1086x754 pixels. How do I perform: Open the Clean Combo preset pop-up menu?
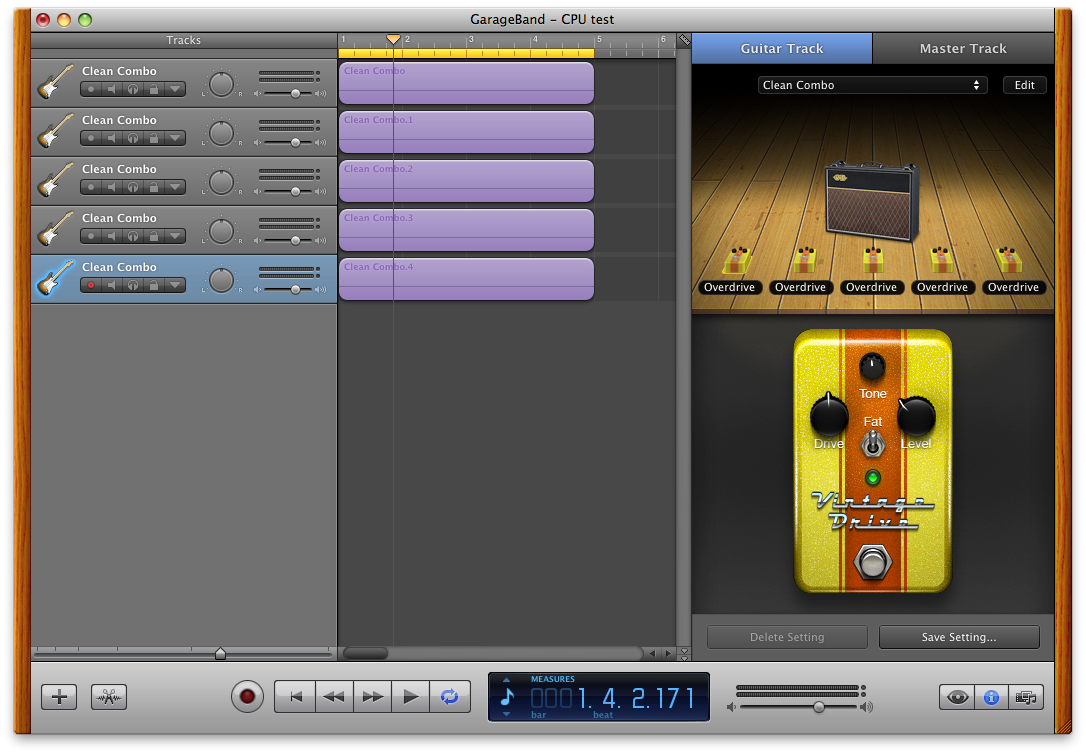tap(872, 85)
